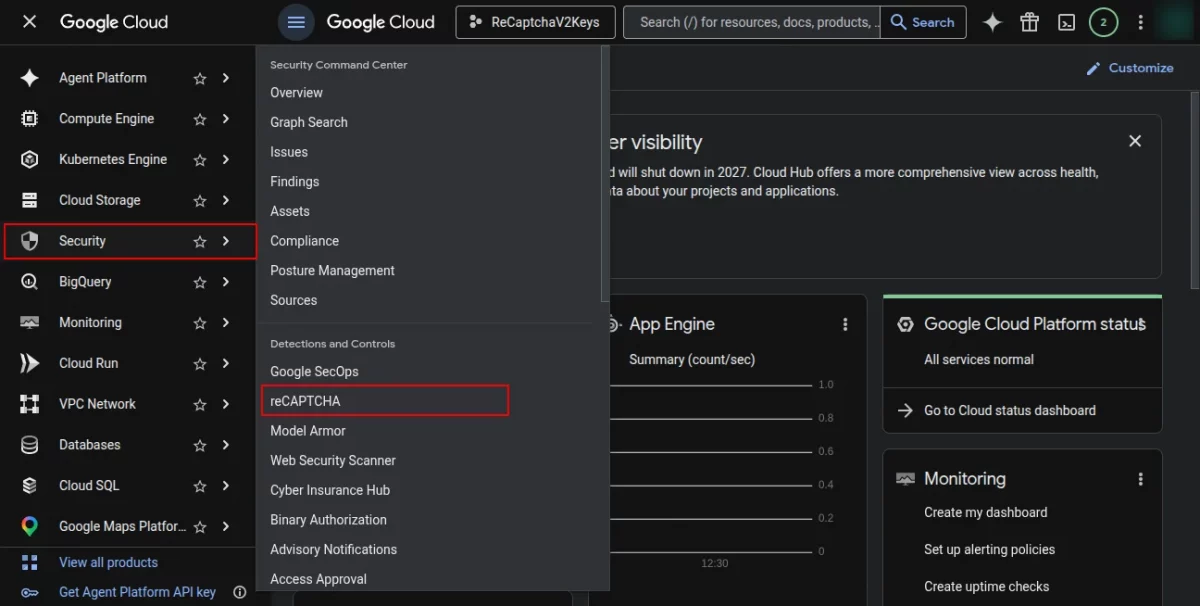The width and height of the screenshot is (1200, 606).
Task: Expand Cloud SQL submenu chevron
Action: click(226, 486)
